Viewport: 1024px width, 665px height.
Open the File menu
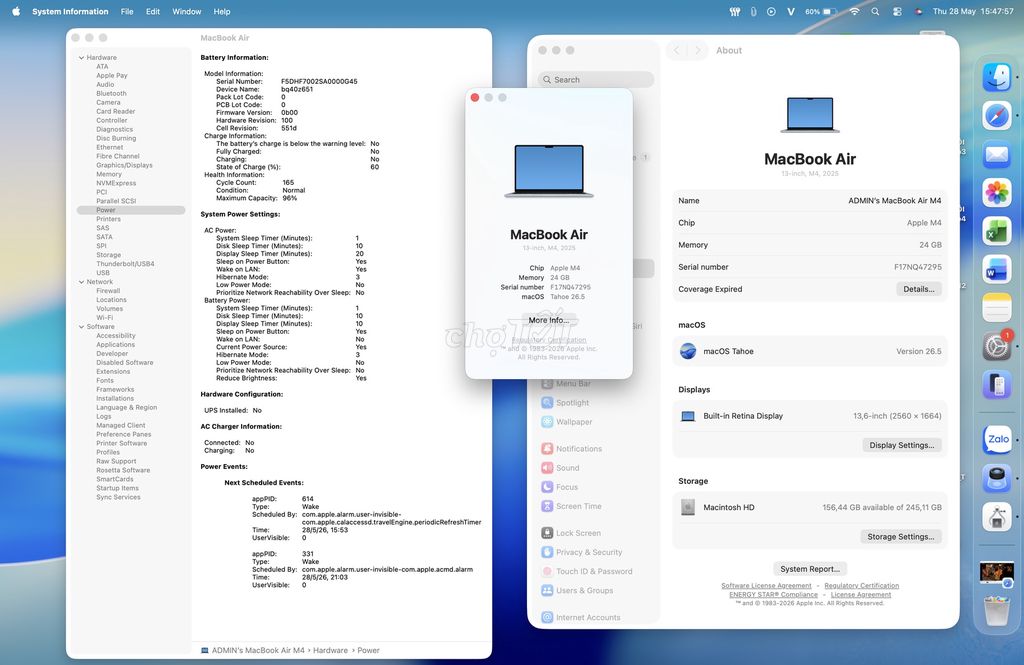(127, 11)
